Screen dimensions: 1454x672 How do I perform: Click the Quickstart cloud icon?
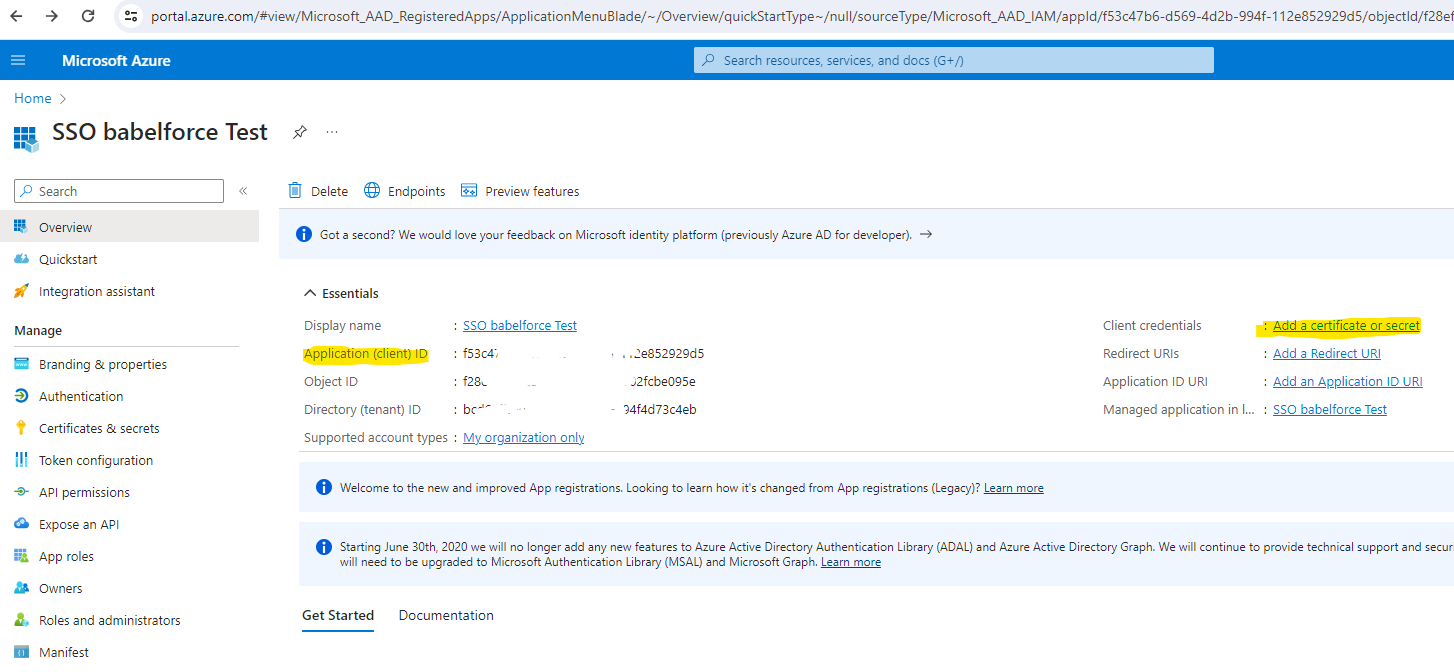tap(21, 259)
